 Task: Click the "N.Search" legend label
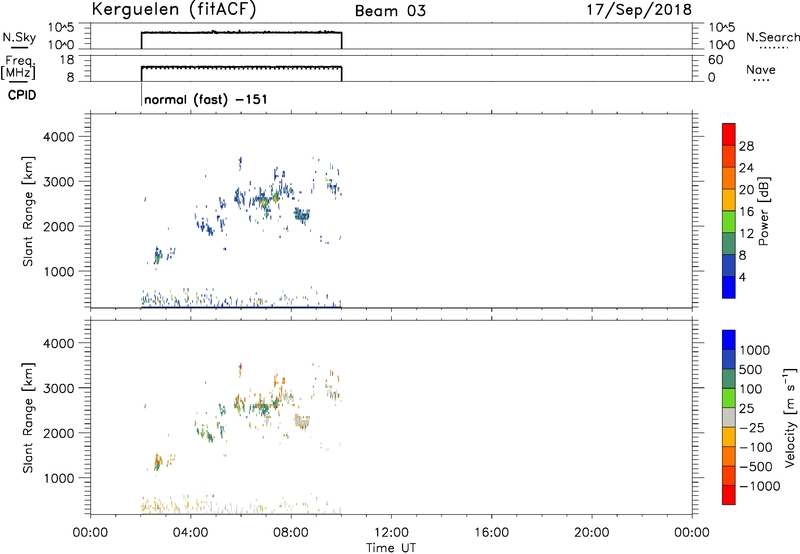(x=772, y=37)
